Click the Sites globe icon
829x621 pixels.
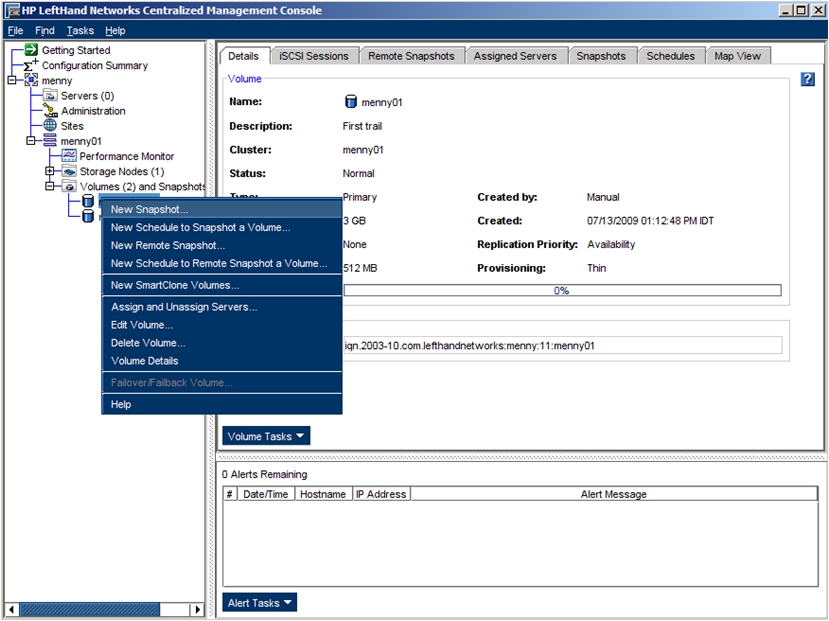click(50, 125)
